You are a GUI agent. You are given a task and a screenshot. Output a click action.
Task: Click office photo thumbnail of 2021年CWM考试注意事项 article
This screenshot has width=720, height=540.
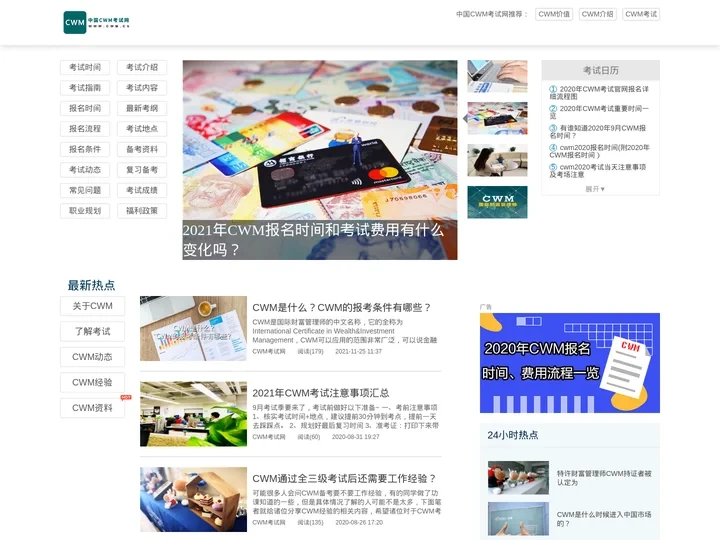coord(193,414)
